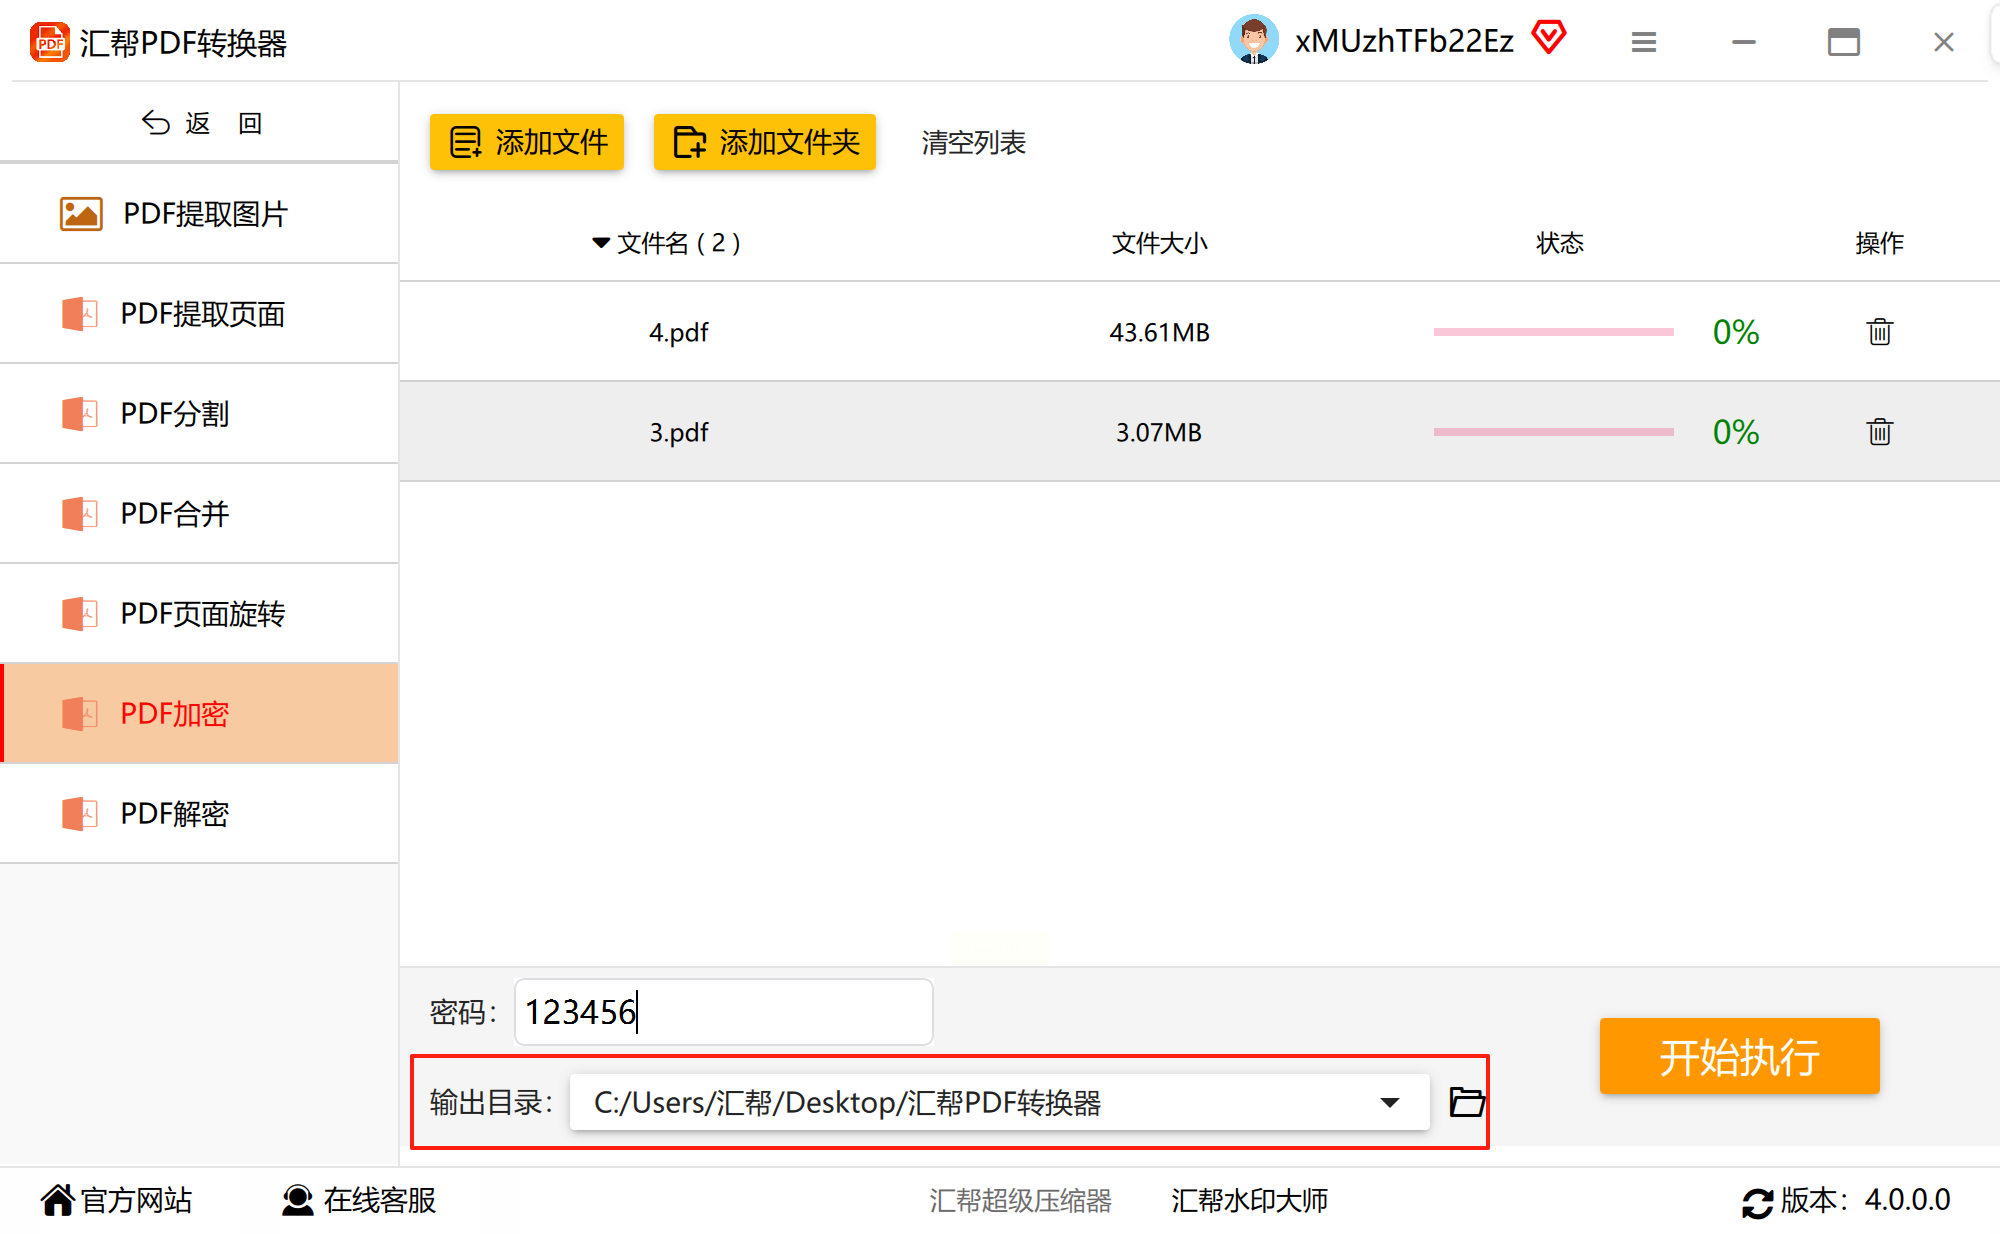2000x1234 pixels.
Task: Open PDF提取图片 in the sidebar
Action: tap(200, 214)
